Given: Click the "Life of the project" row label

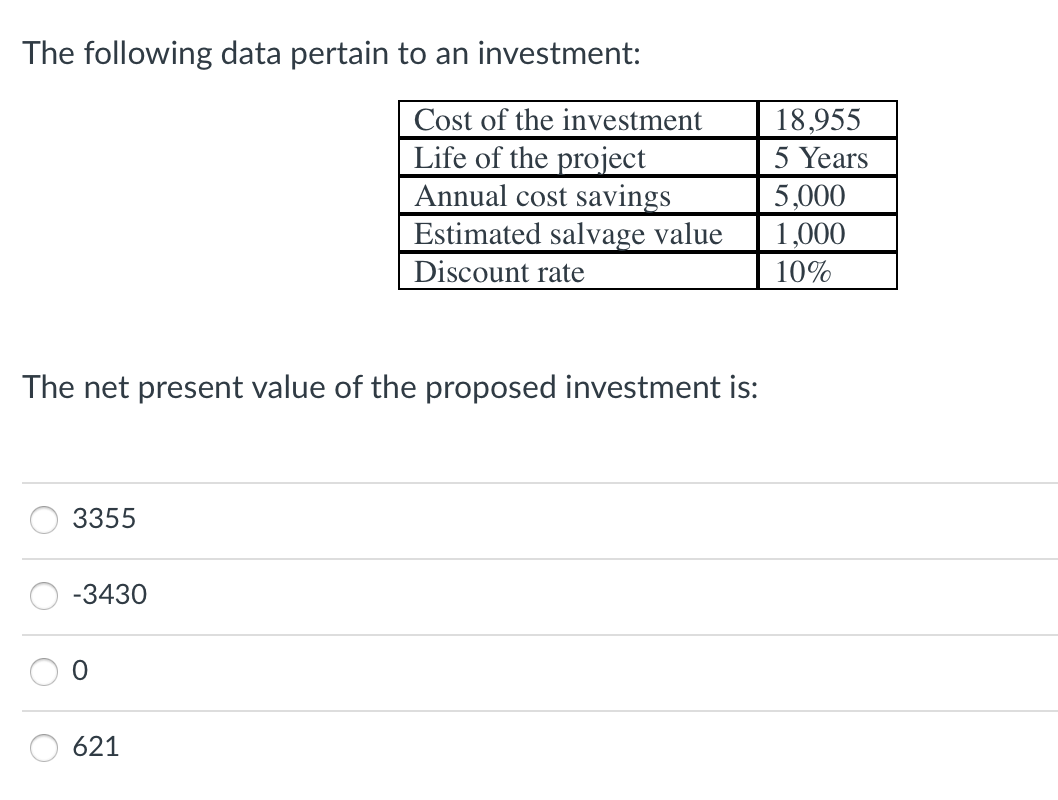Looking at the screenshot, I should [x=530, y=158].
